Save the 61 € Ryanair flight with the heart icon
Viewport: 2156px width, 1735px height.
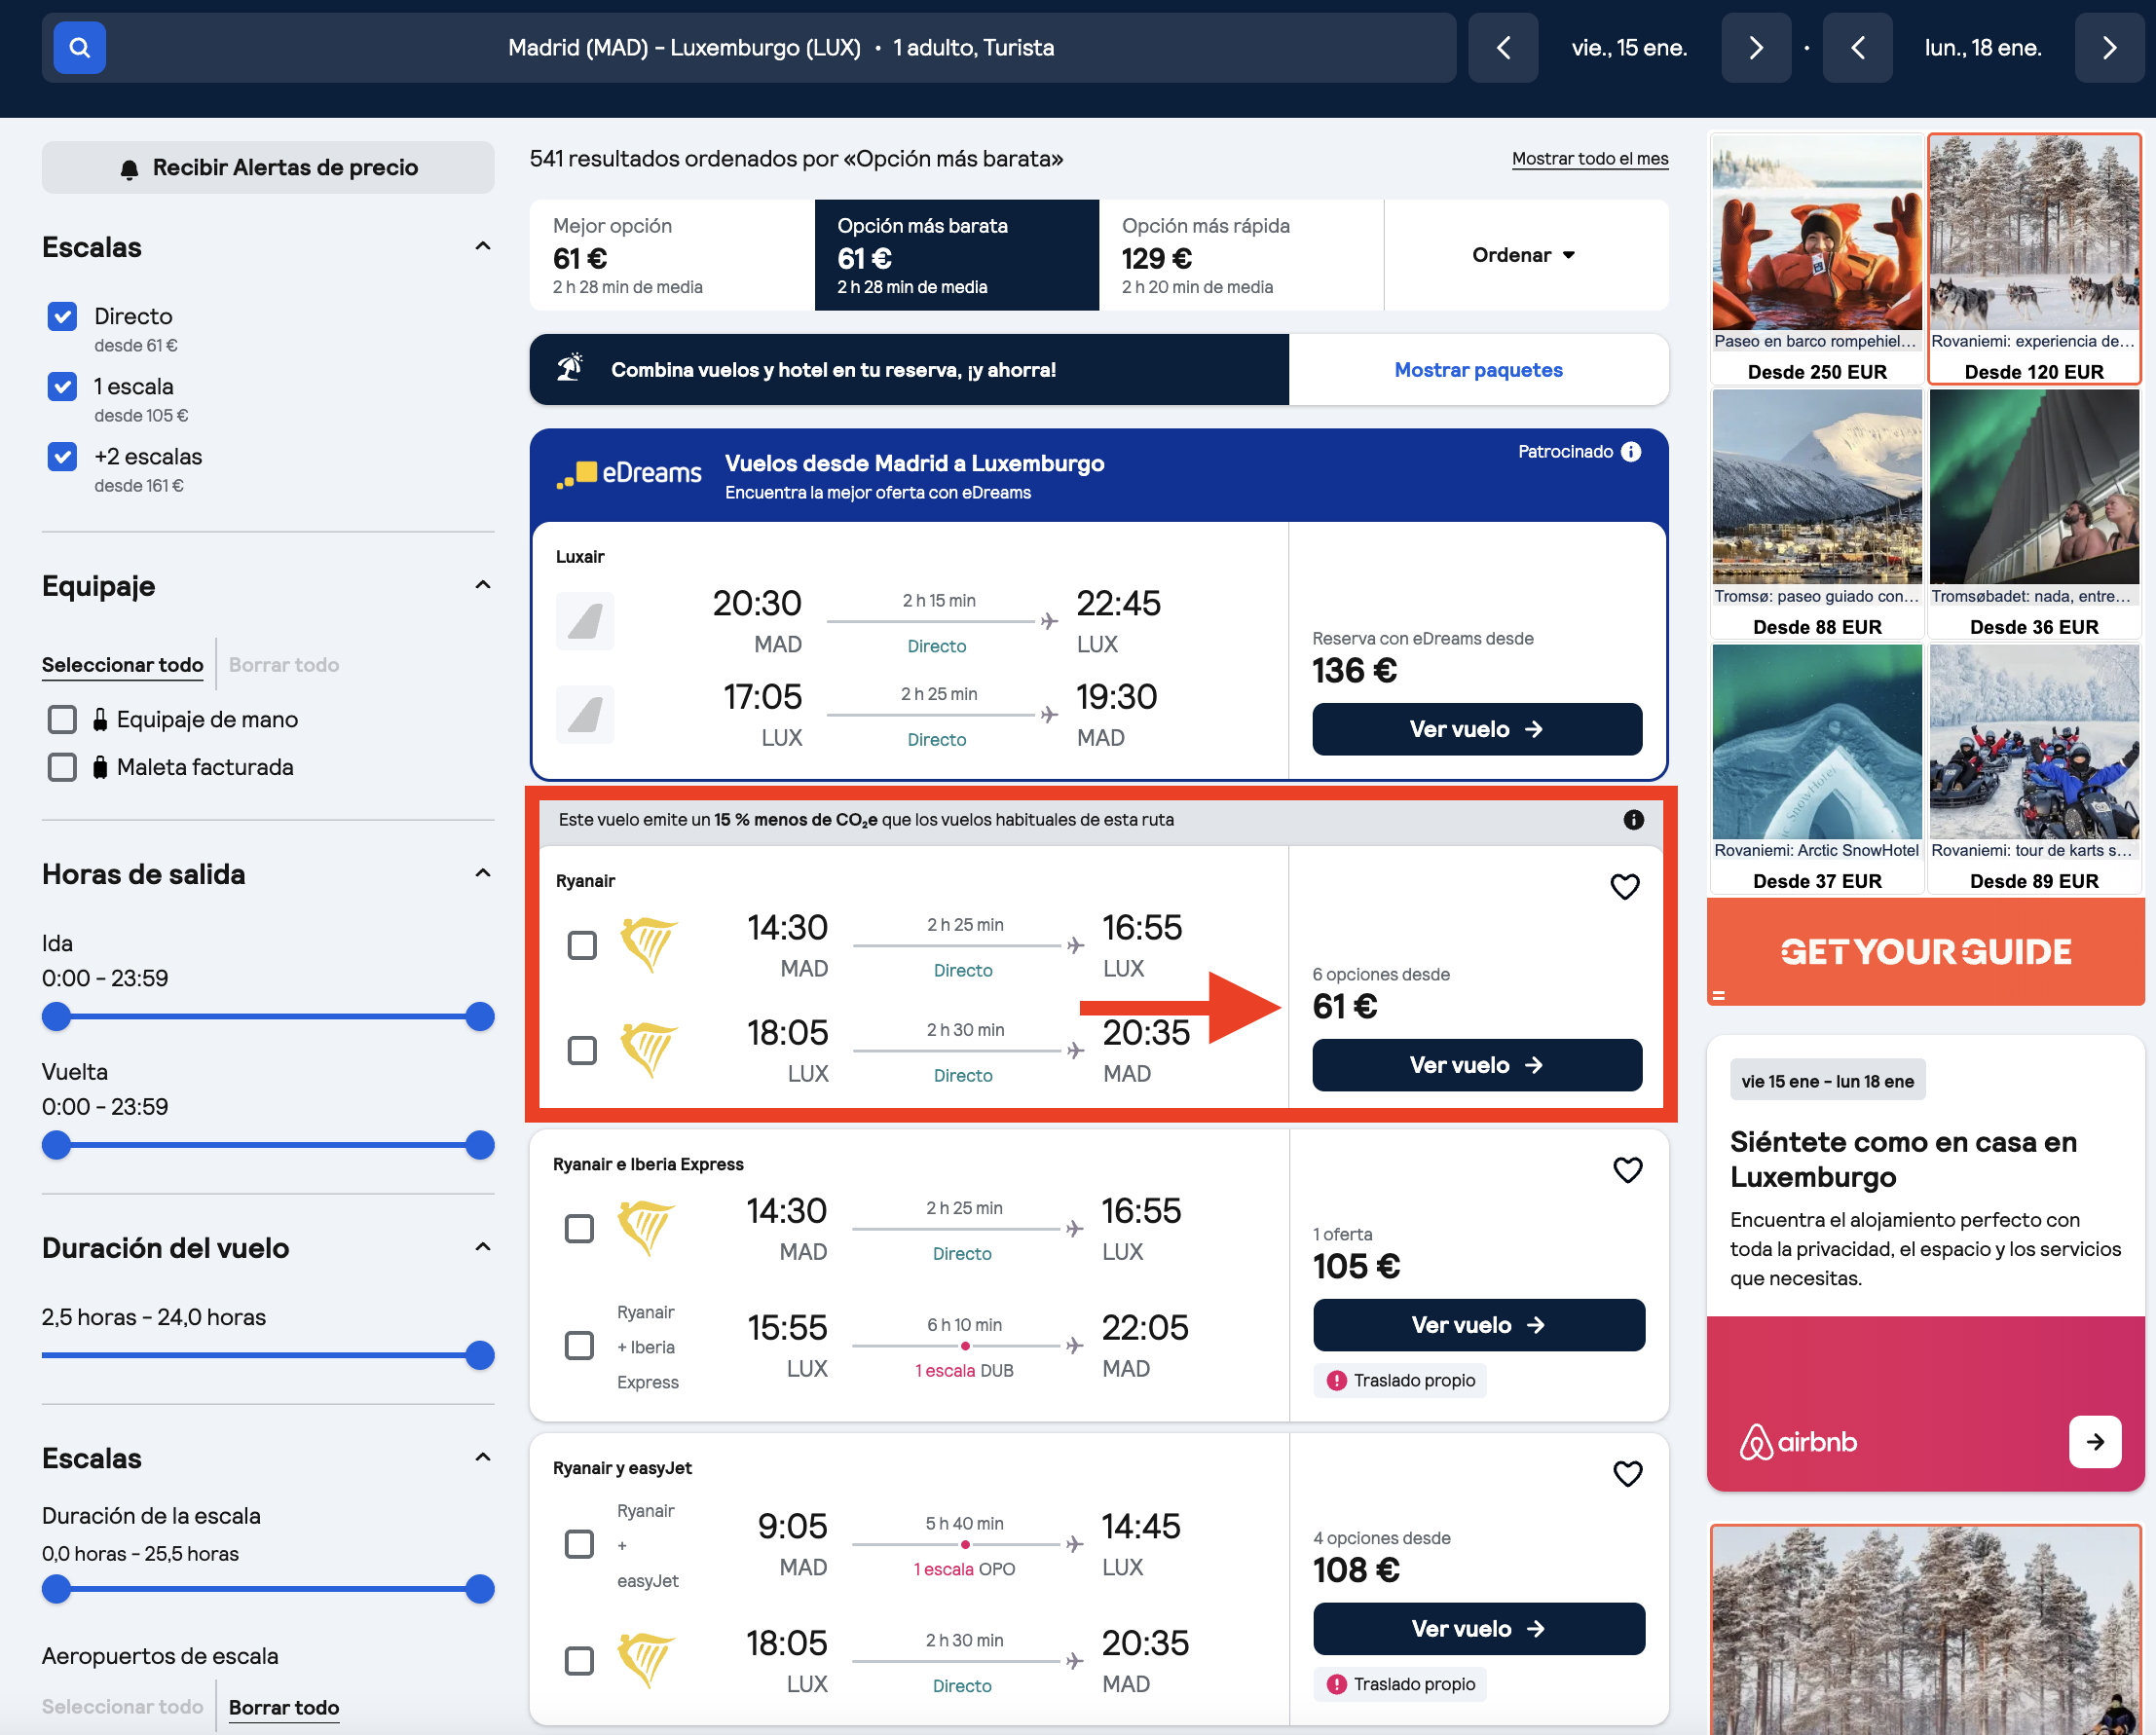tap(1625, 886)
